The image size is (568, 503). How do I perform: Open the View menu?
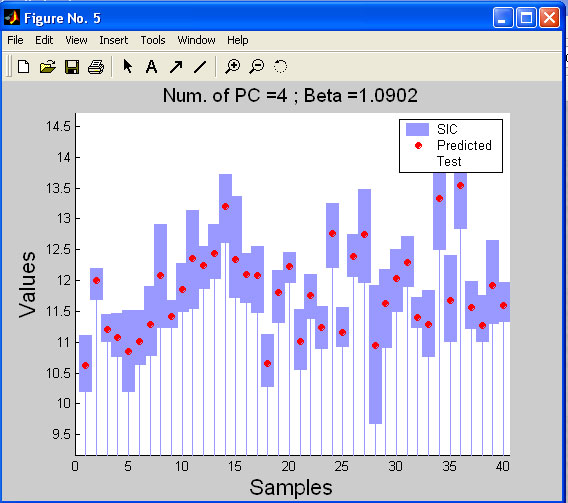[x=76, y=40]
